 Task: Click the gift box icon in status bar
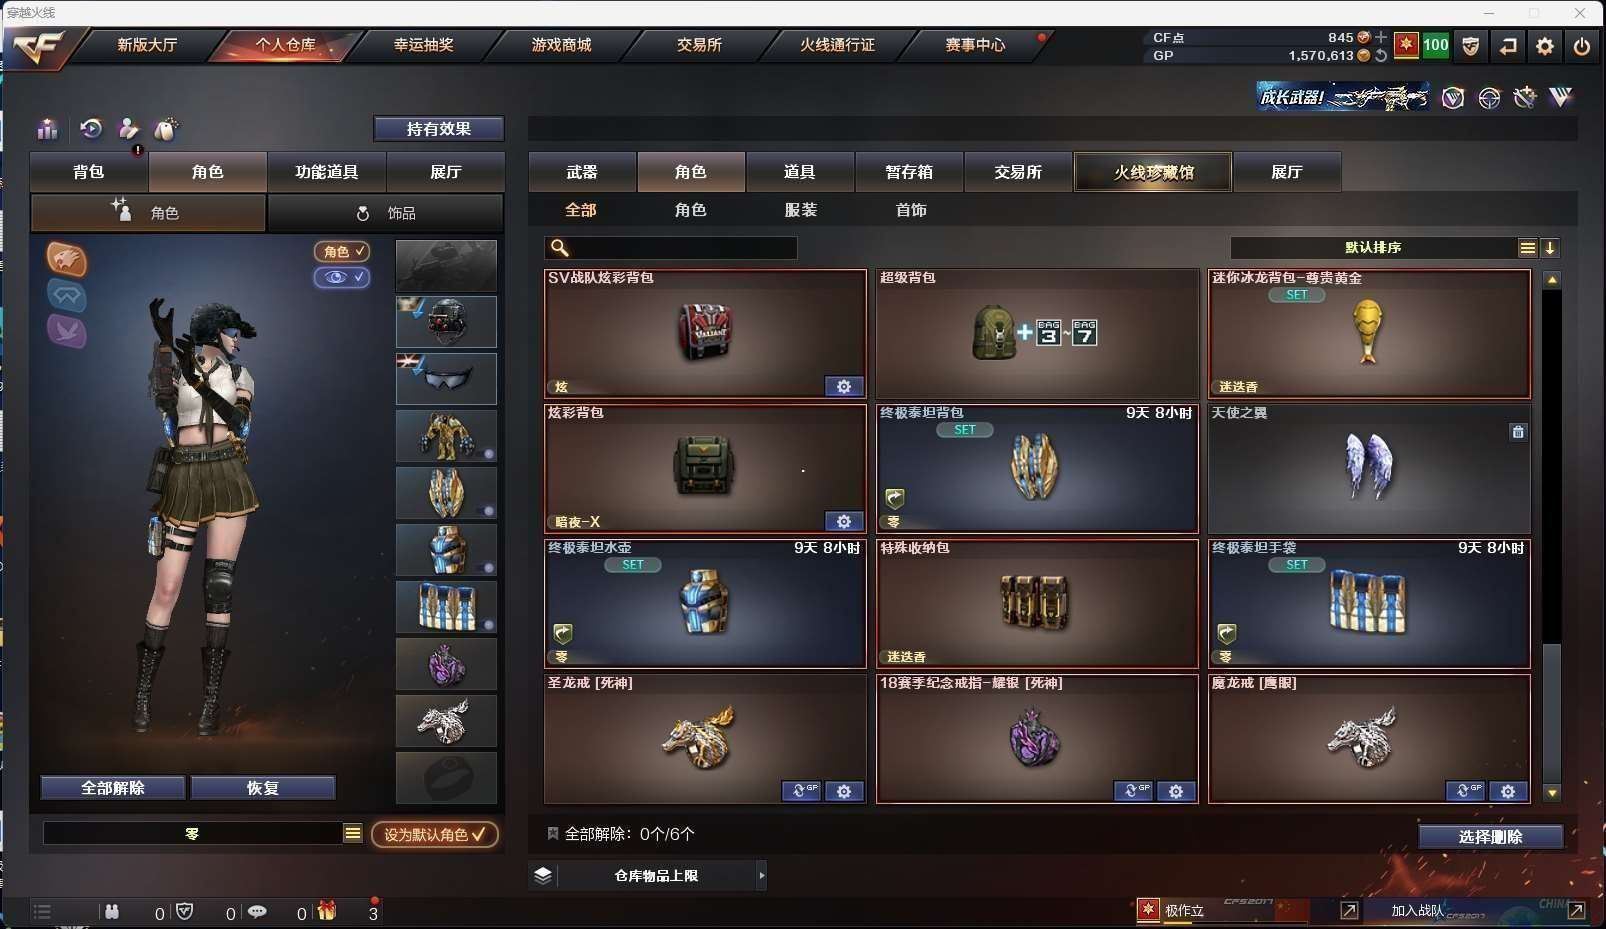click(x=327, y=911)
